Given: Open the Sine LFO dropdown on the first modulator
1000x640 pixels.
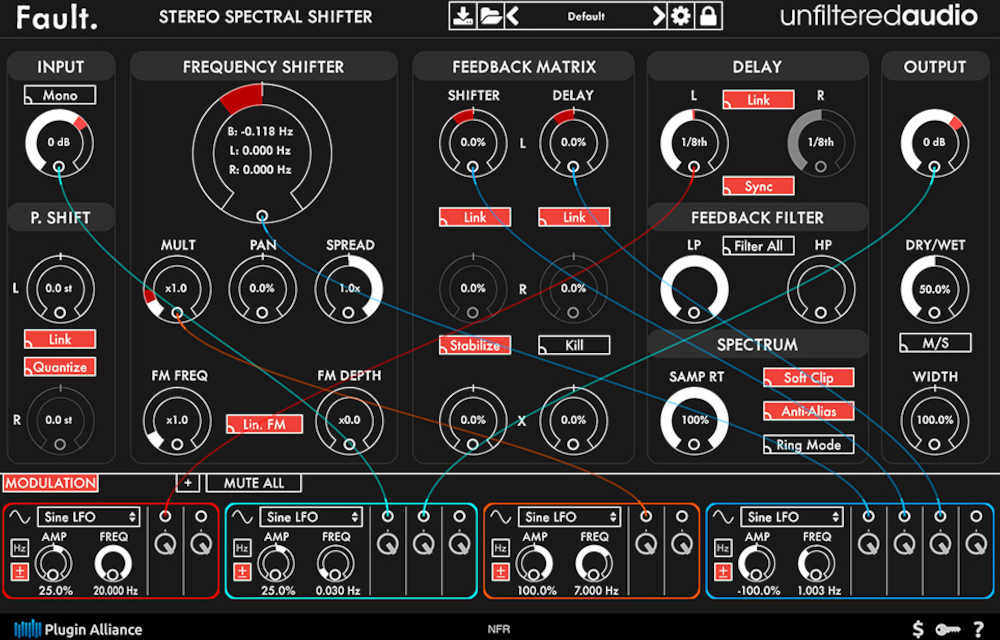Looking at the screenshot, I should click(87, 517).
